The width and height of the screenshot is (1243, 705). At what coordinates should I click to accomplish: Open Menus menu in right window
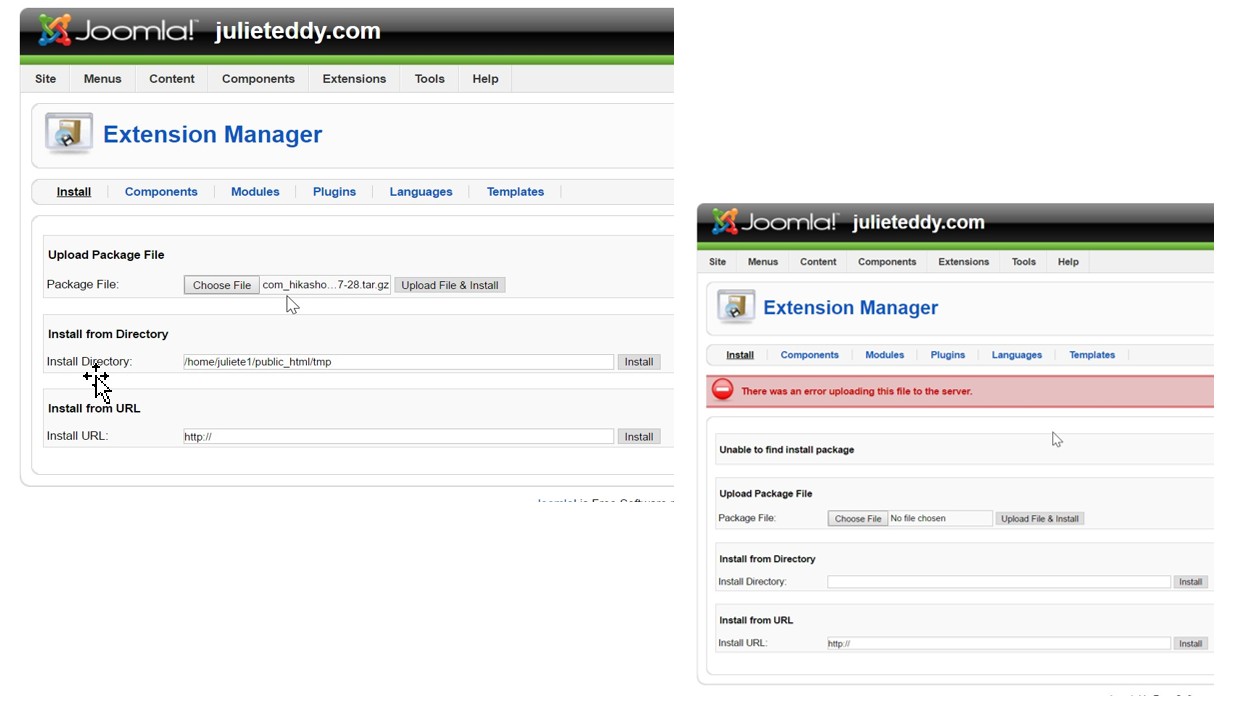click(763, 262)
